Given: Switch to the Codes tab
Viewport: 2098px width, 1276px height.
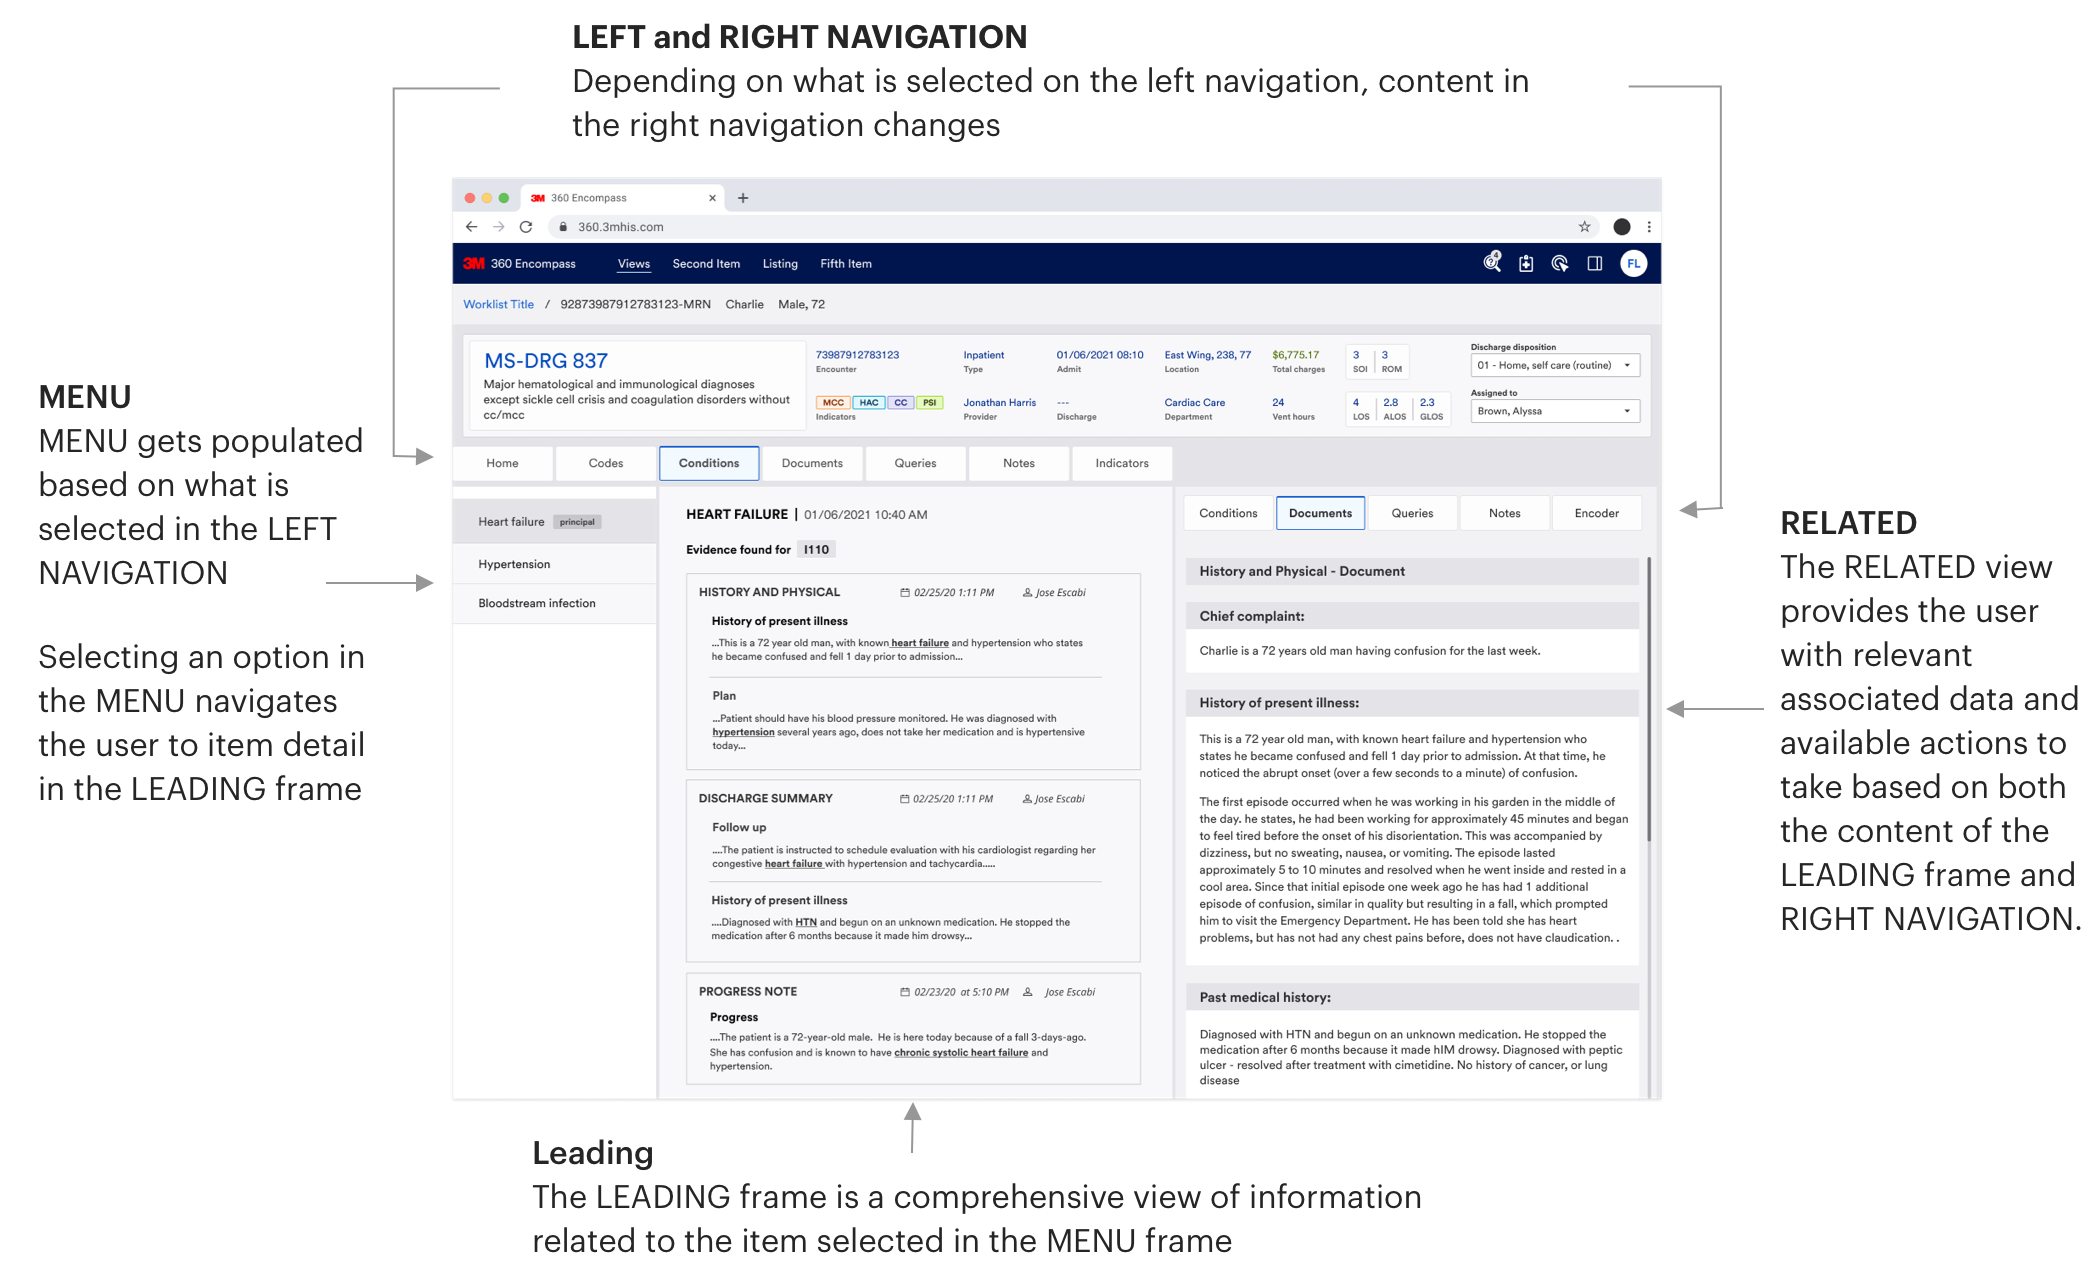Looking at the screenshot, I should pyautogui.click(x=606, y=464).
